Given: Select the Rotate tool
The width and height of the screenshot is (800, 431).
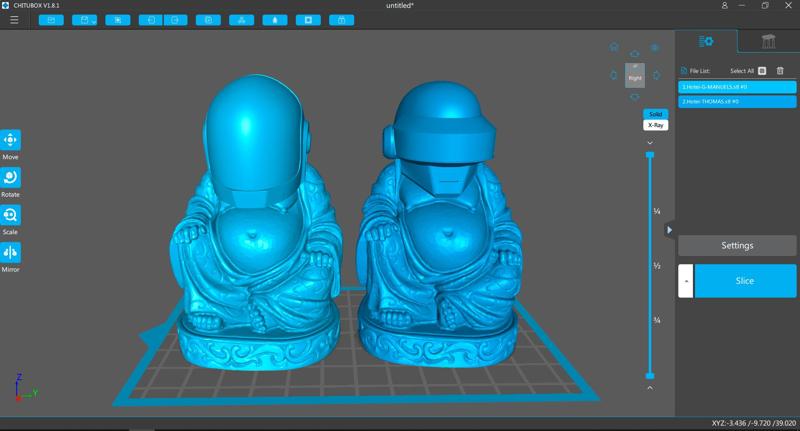Looking at the screenshot, I should 10,178.
